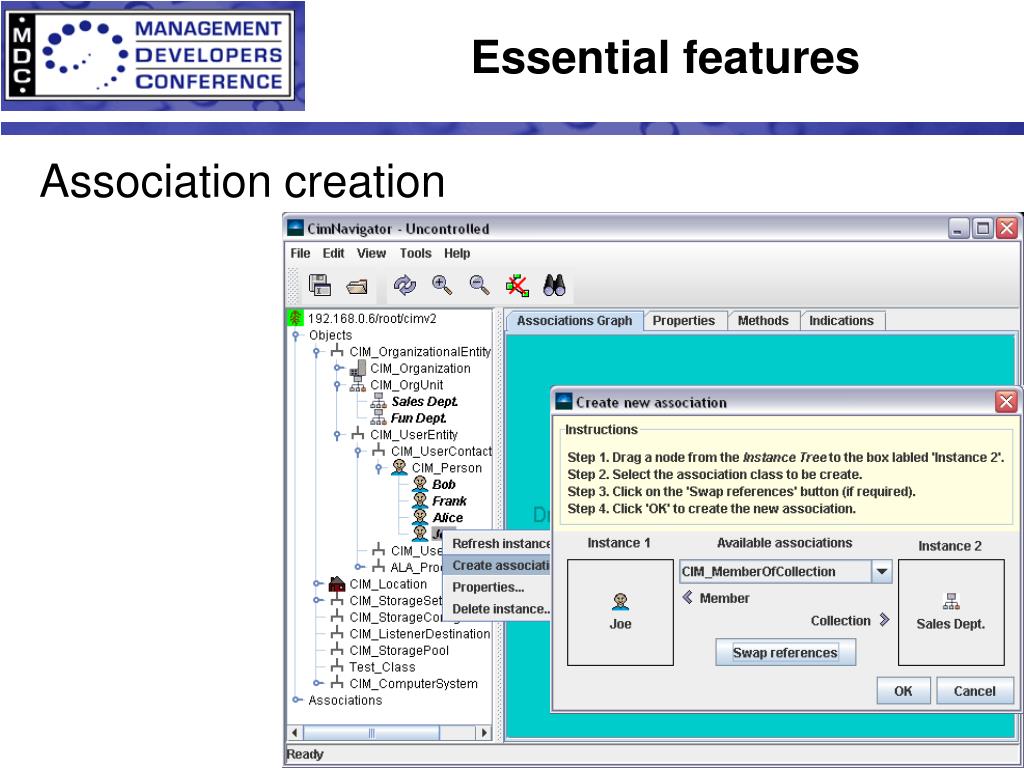Screen dimensions: 1024x768
Task: Collapse the CIM_UserEntity node
Action: [x=338, y=435]
